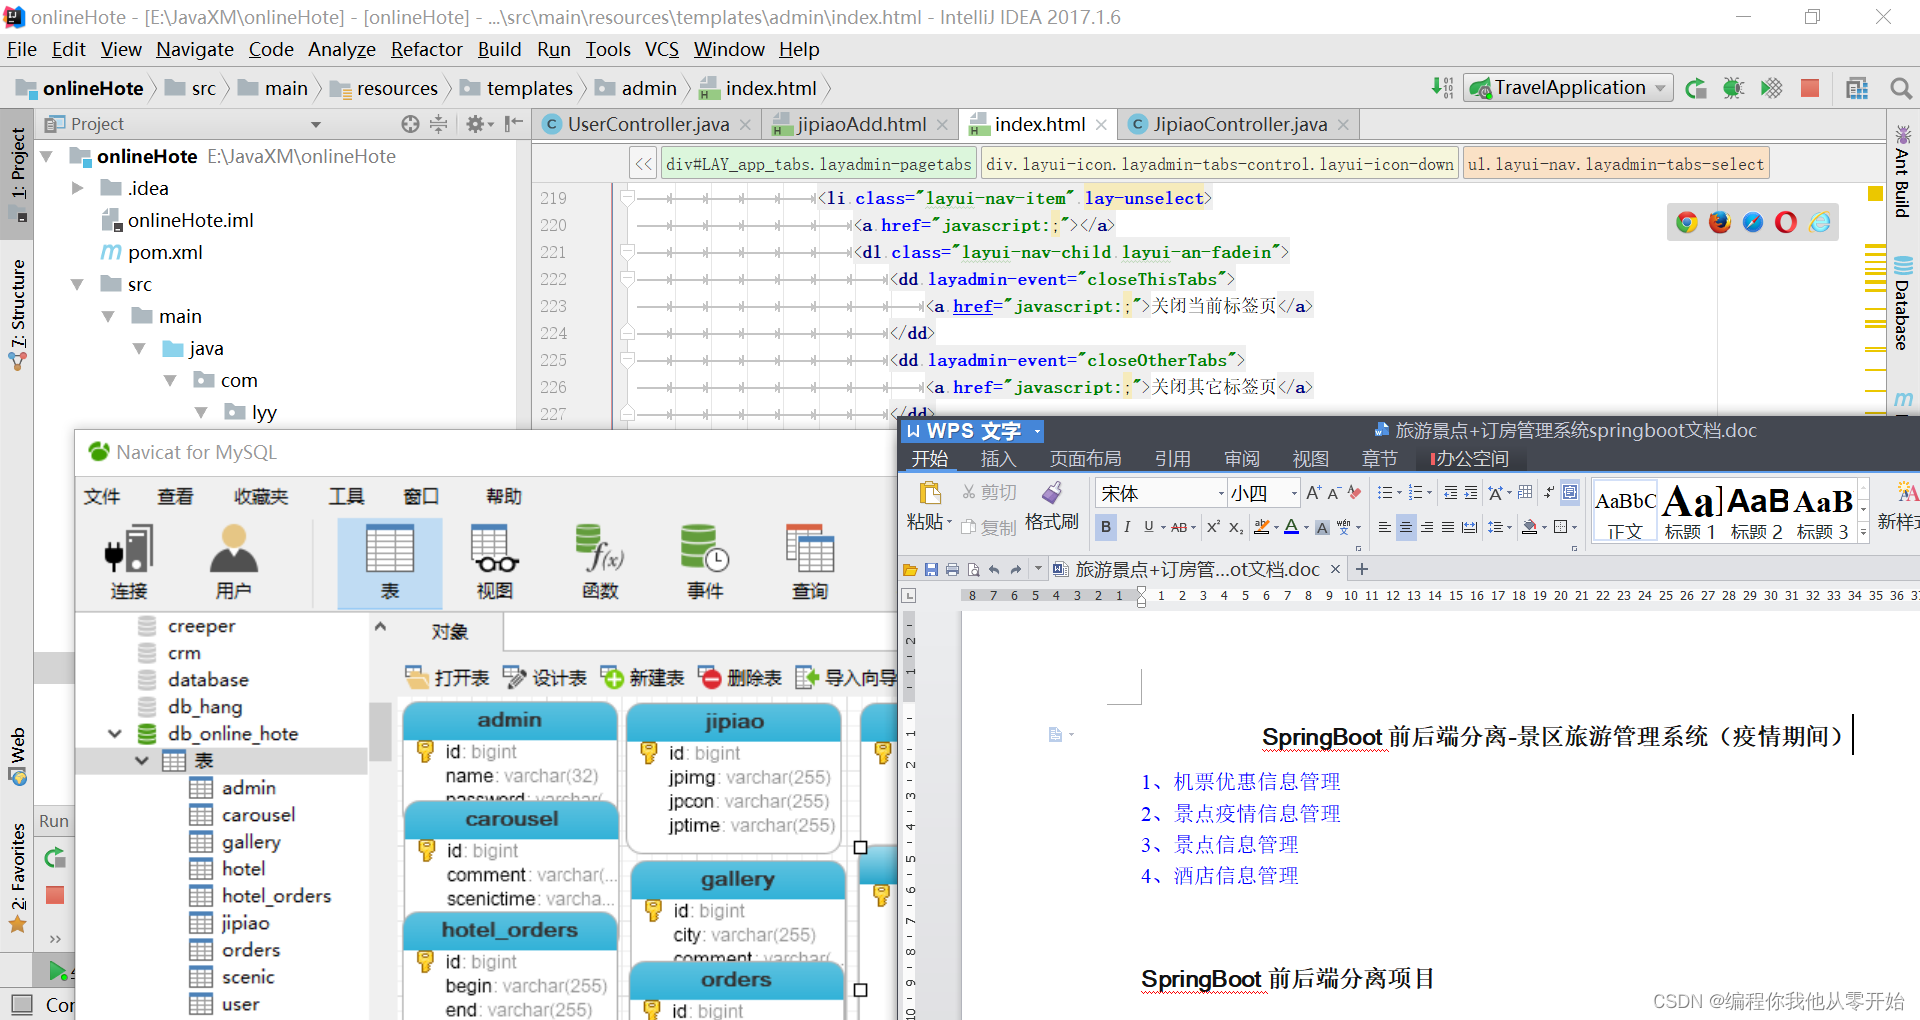Select Navicat 表 (Table) tool
This screenshot has width=1920, height=1020.
point(390,562)
